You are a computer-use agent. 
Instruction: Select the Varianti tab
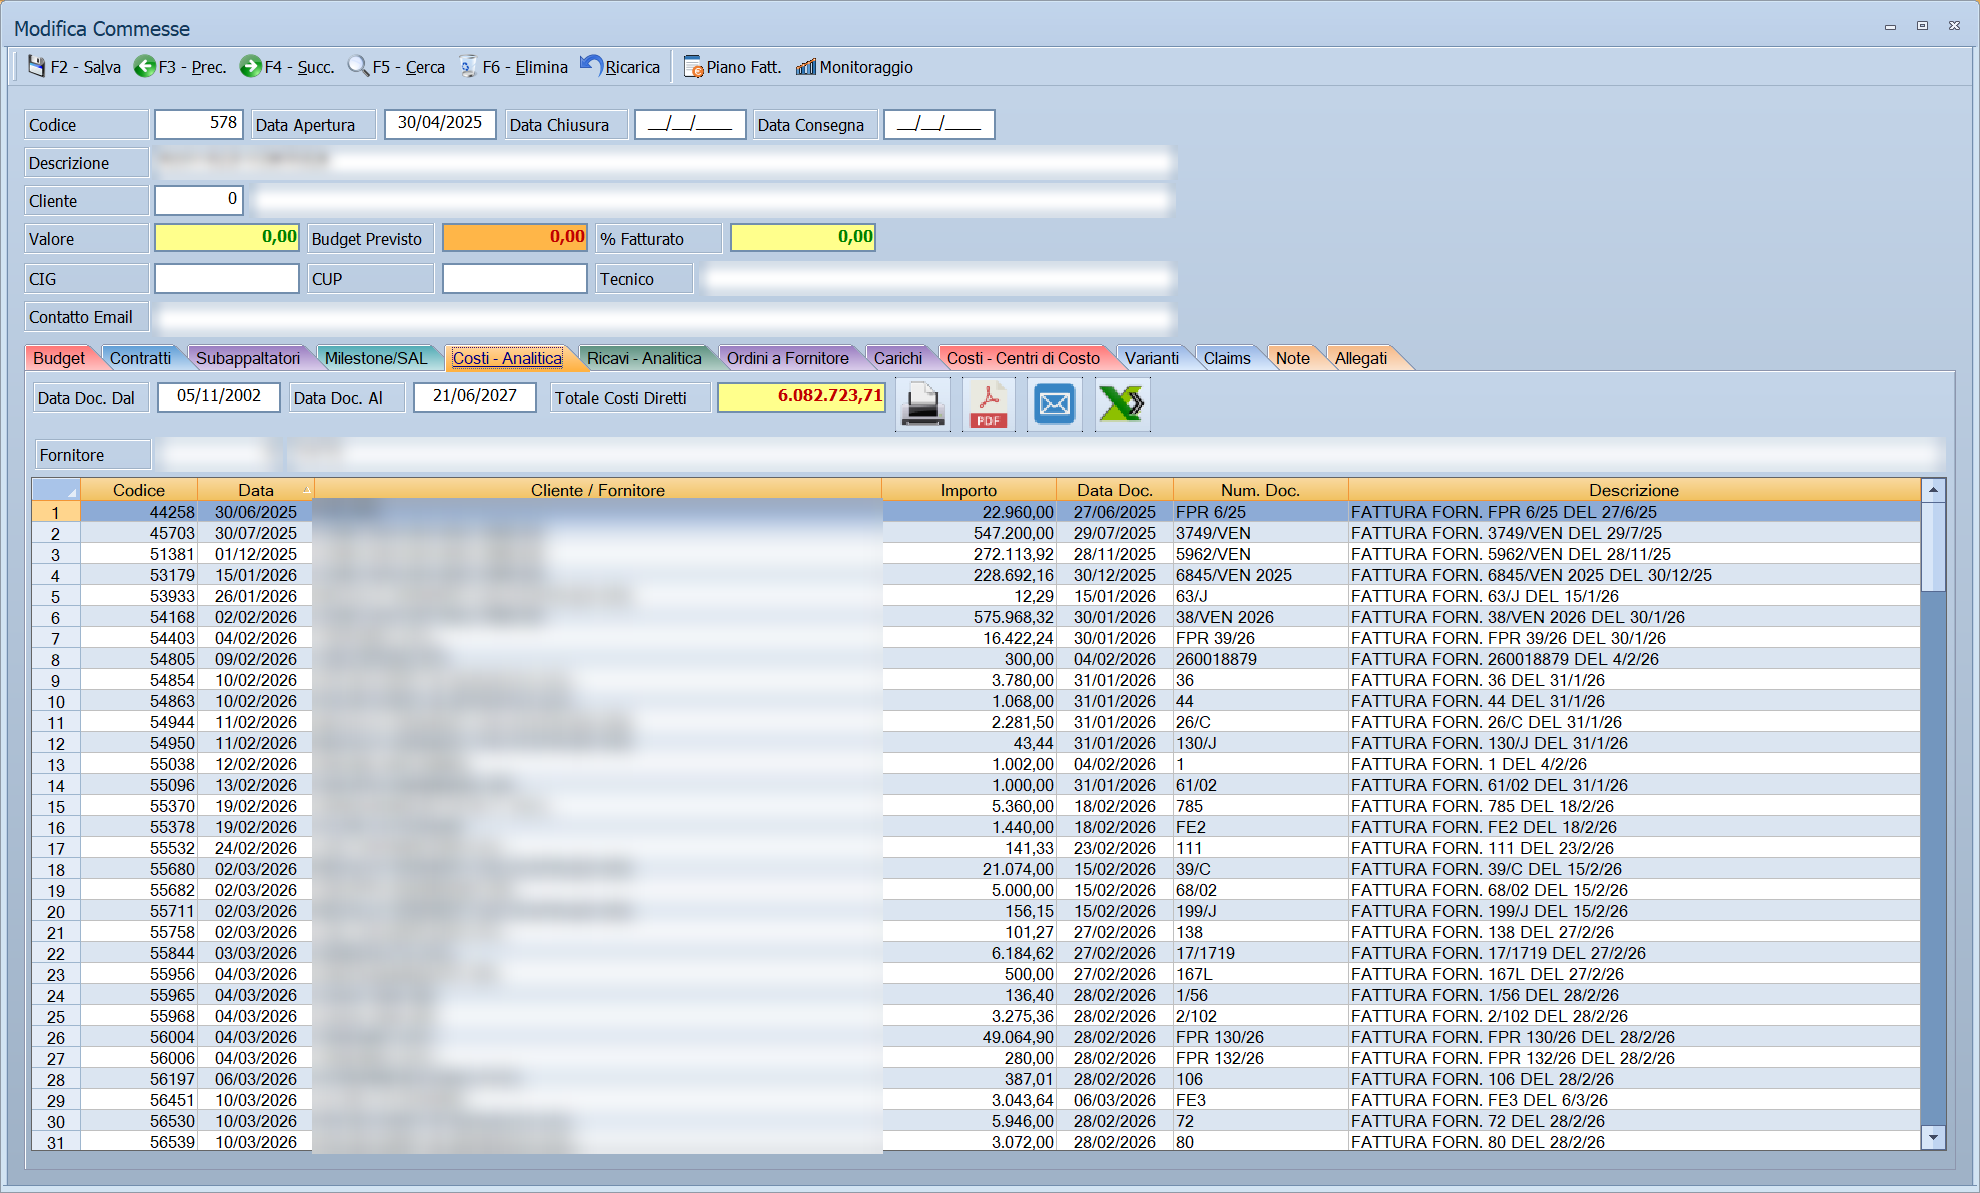click(x=1152, y=358)
